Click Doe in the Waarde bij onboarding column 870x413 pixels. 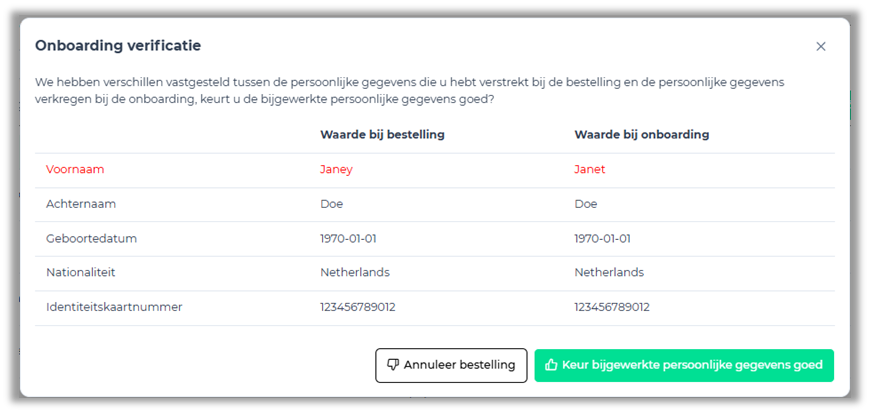point(586,204)
